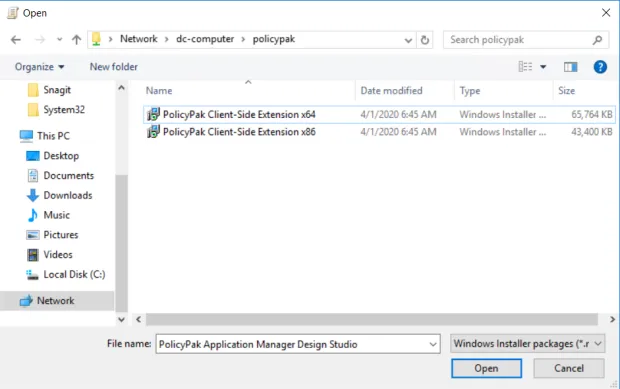Image resolution: width=620 pixels, height=389 pixels.
Task: Click the Back navigation arrow
Action: (x=16, y=40)
